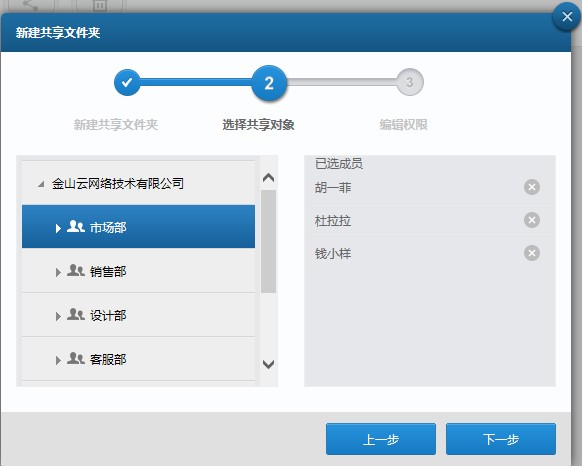Click the 市场部 group icon
This screenshot has height=466, width=582.
tap(76, 226)
